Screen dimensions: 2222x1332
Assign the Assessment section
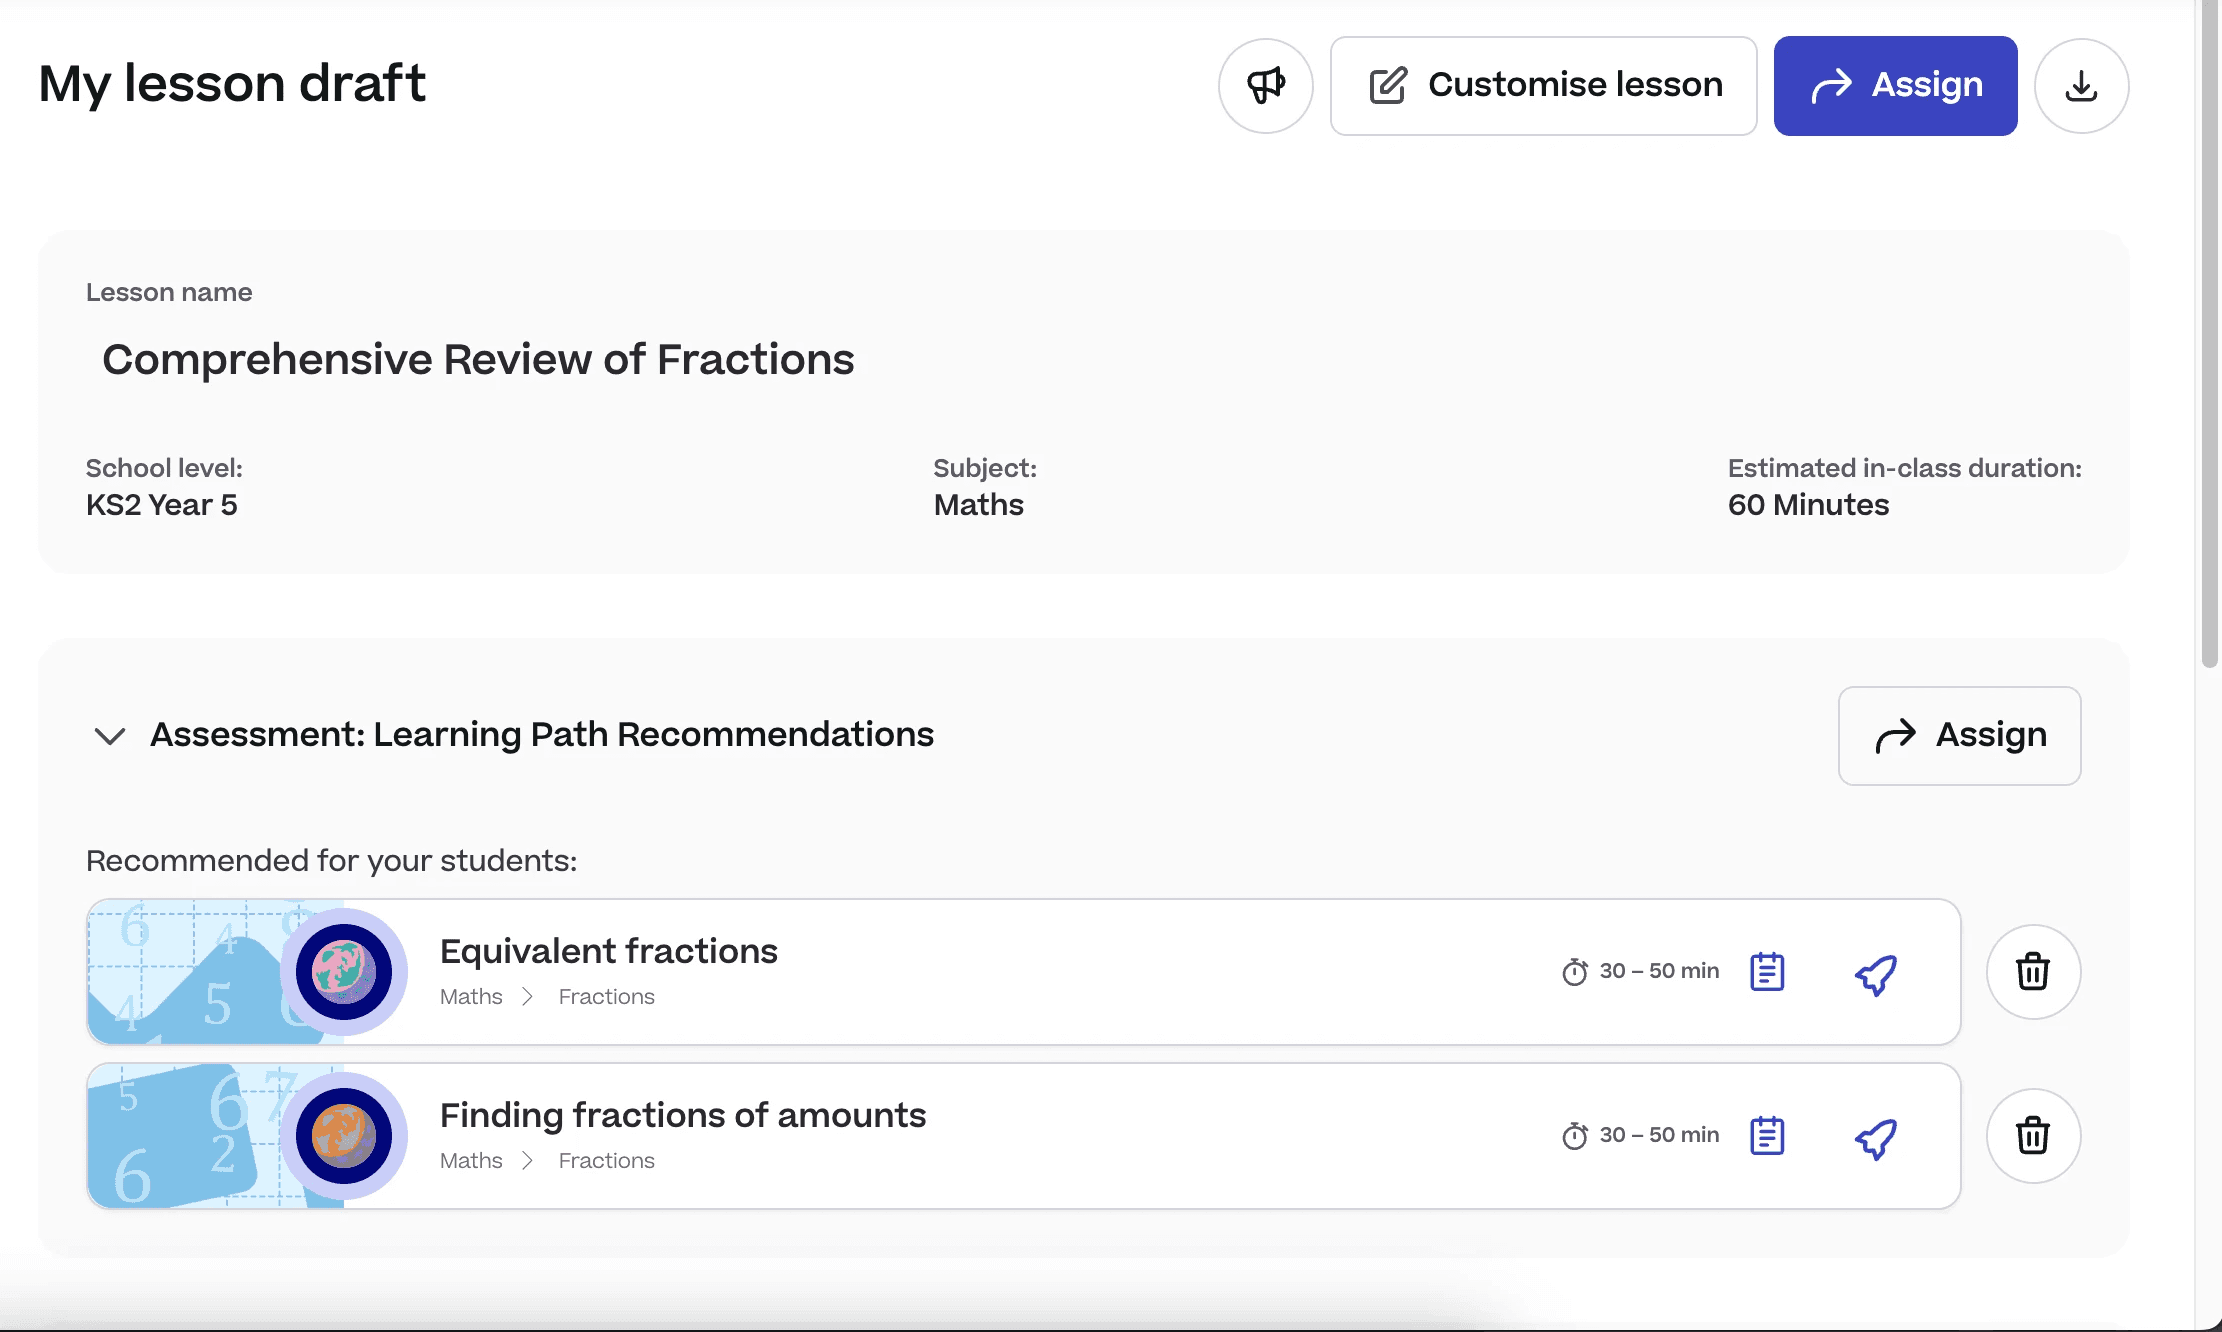click(1959, 736)
